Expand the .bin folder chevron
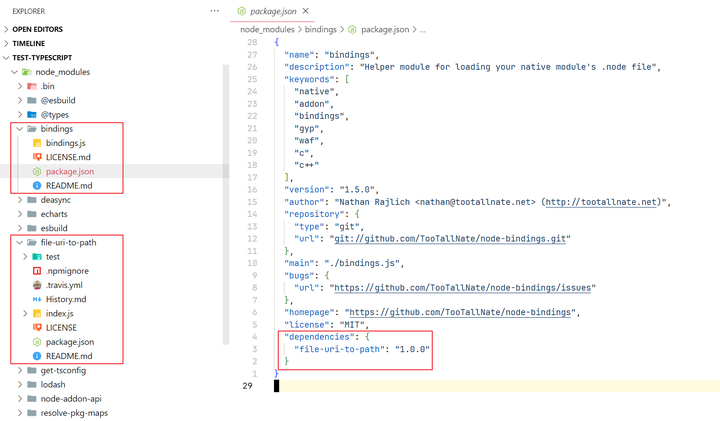The height and width of the screenshot is (421, 720). 20,86
